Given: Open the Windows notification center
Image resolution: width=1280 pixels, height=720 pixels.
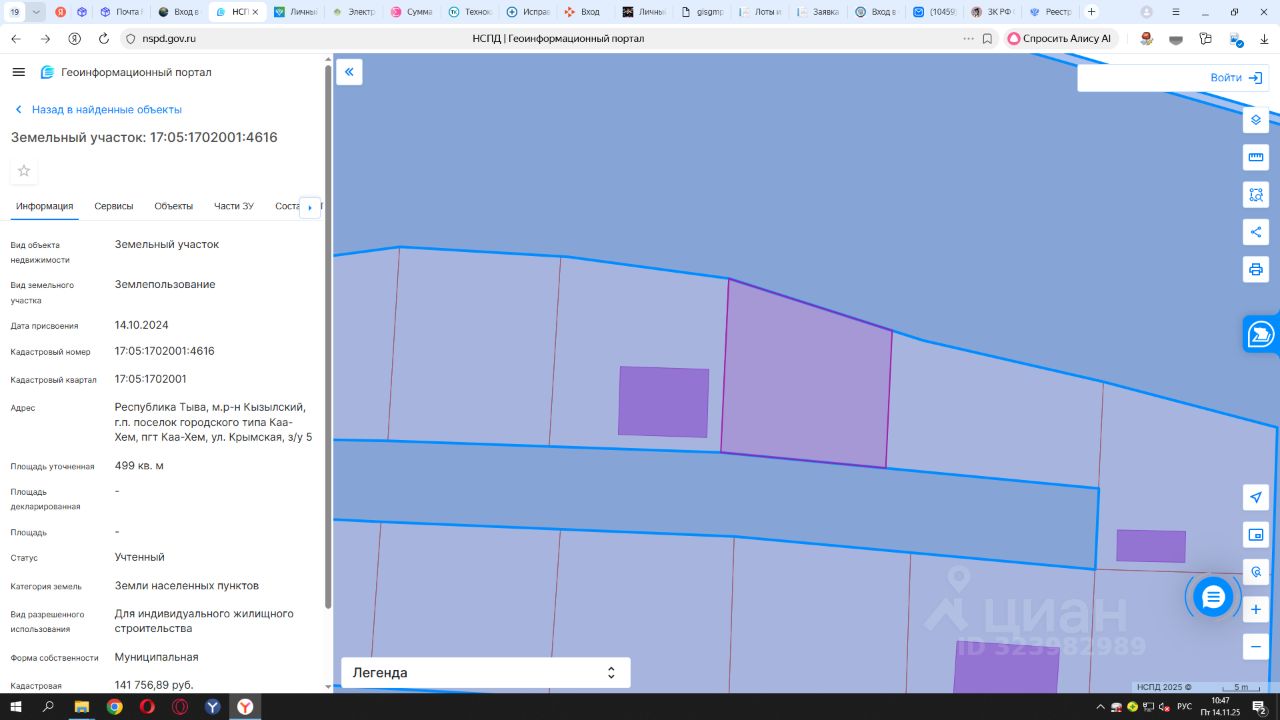Looking at the screenshot, I should tap(1259, 707).
